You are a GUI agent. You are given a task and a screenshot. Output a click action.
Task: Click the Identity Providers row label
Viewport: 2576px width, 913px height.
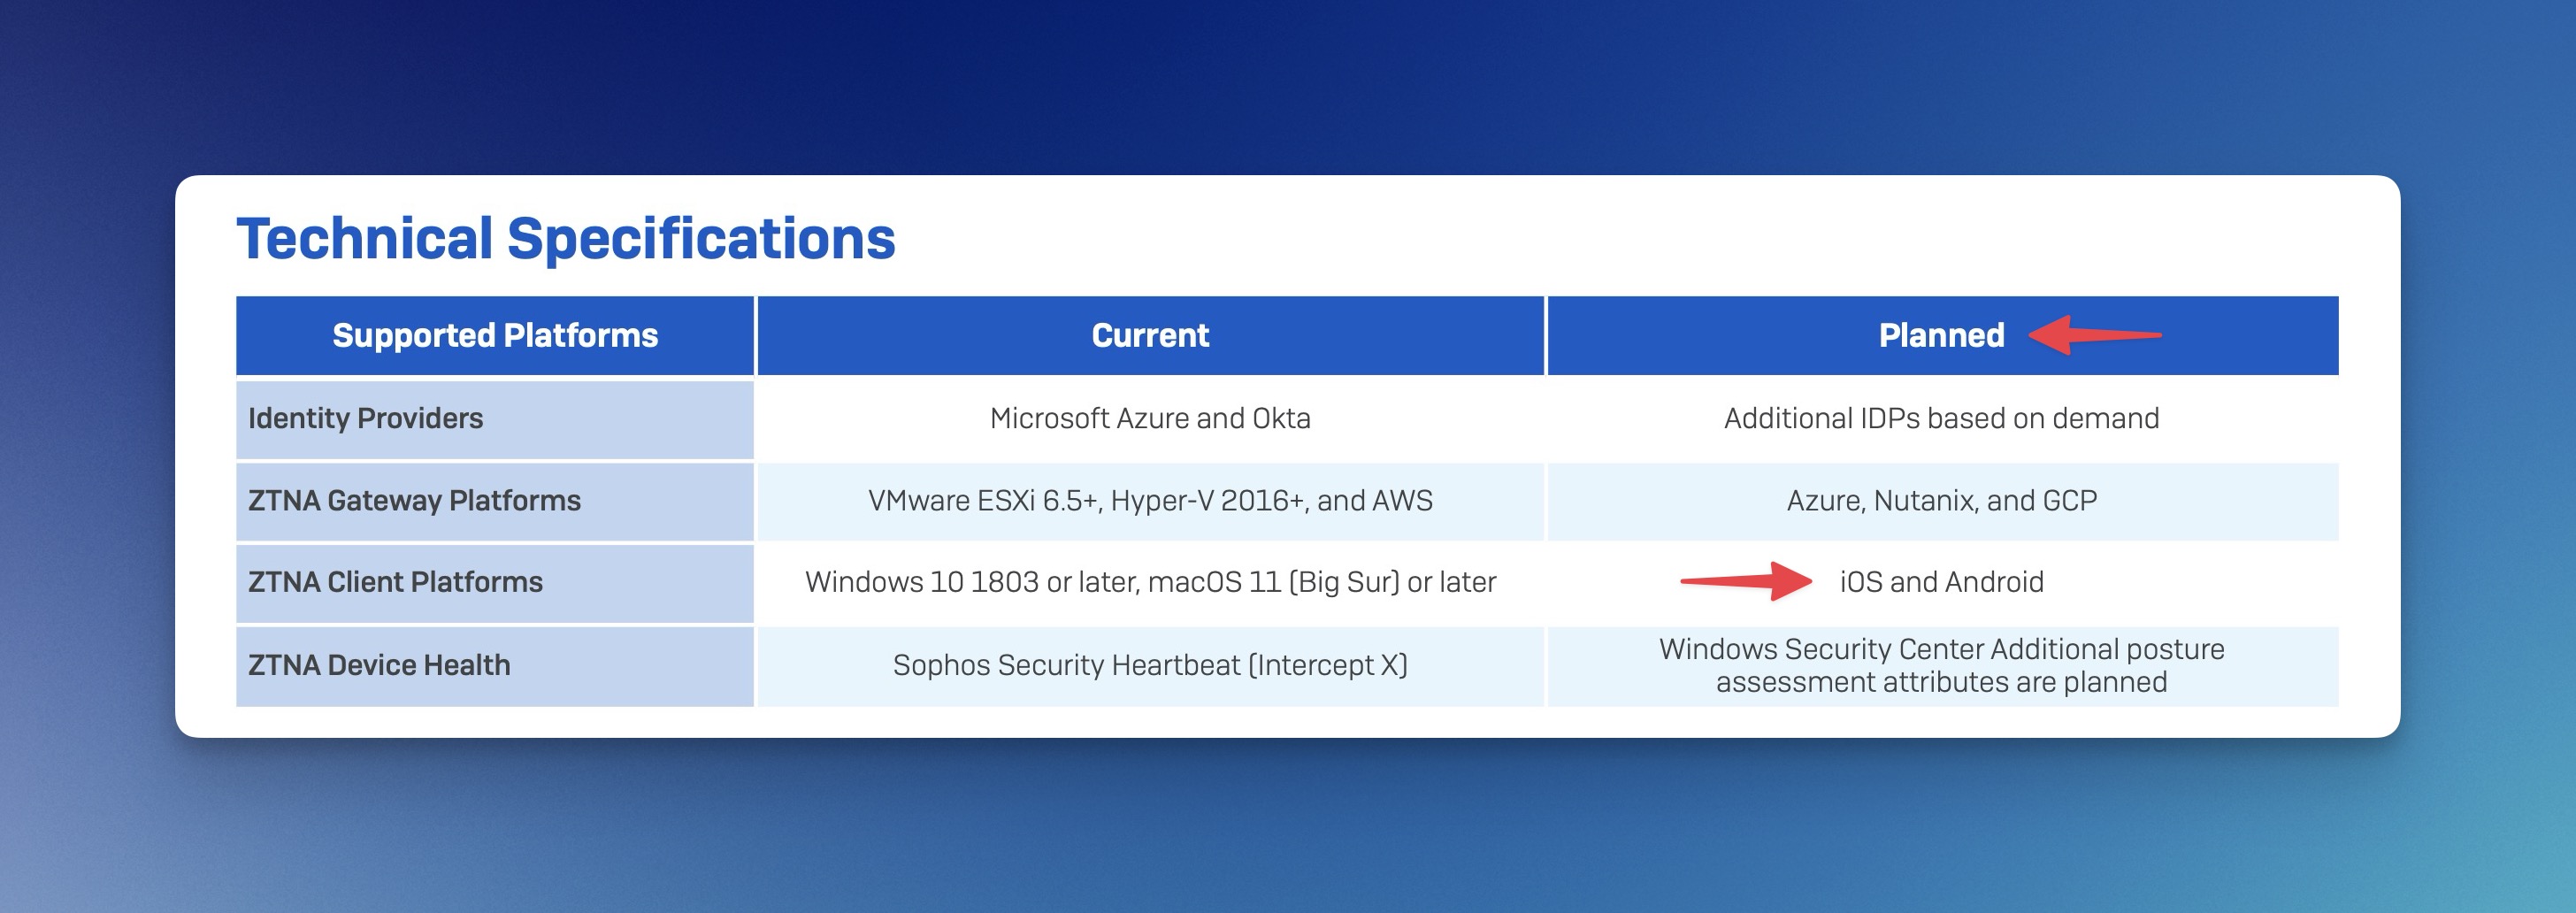pyautogui.click(x=365, y=418)
